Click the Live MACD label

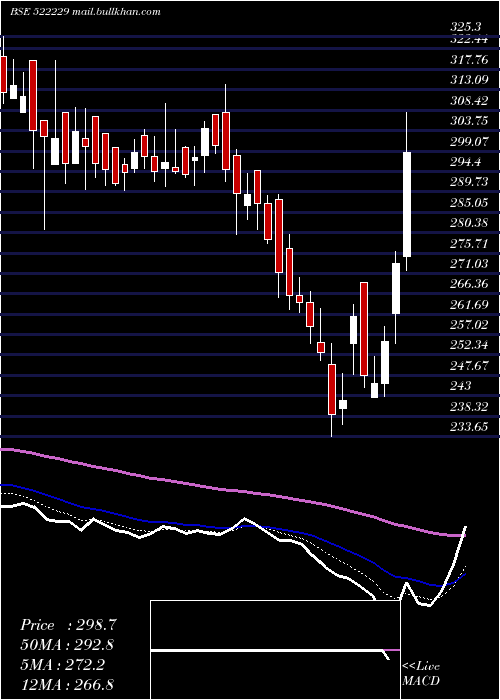[x=421, y=674]
